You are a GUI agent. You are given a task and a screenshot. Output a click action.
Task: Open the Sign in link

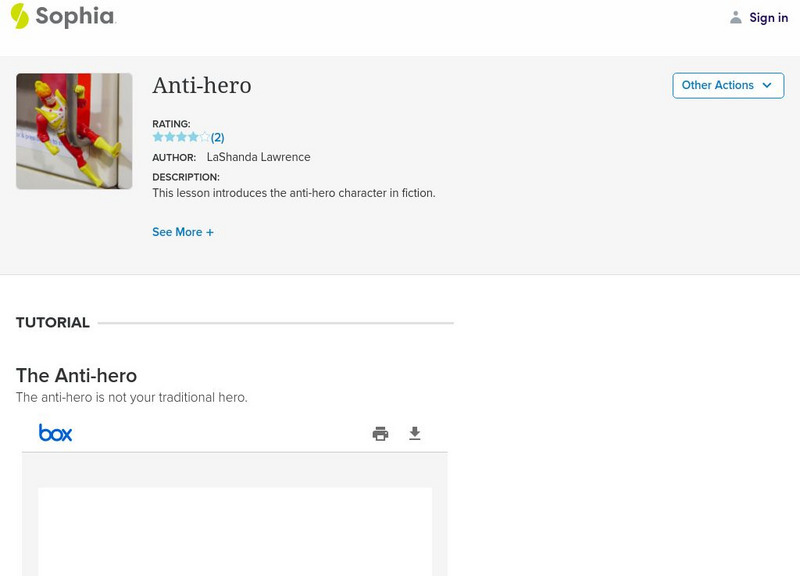click(x=768, y=17)
